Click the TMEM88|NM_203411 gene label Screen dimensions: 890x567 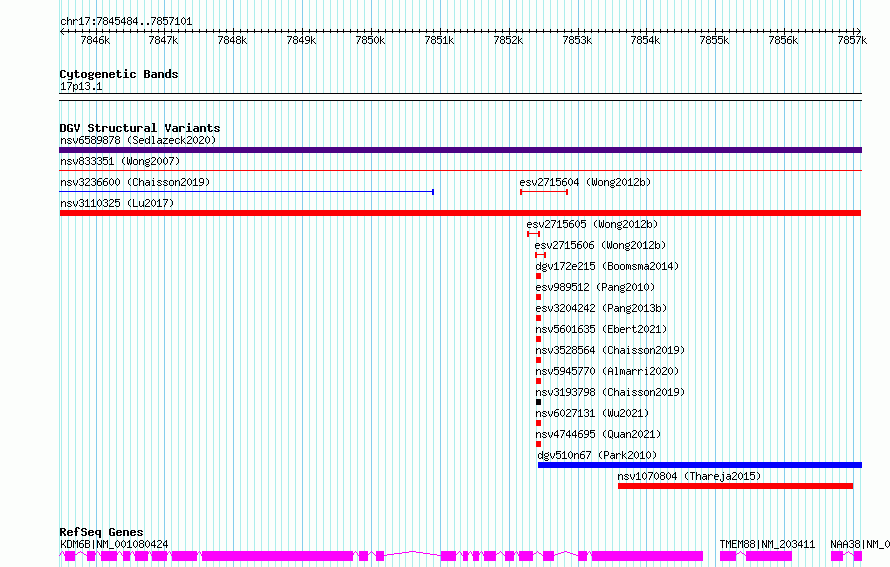point(767,544)
